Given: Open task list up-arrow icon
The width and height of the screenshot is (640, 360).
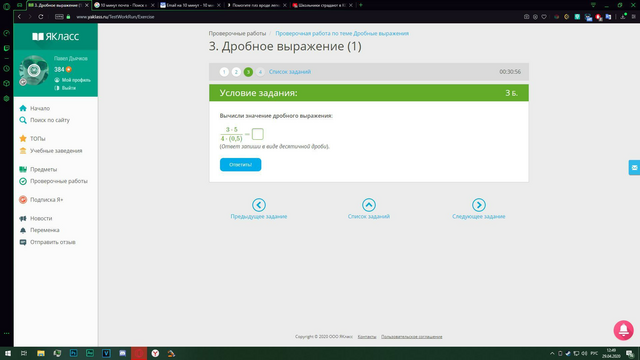Looking at the screenshot, I should [x=369, y=205].
